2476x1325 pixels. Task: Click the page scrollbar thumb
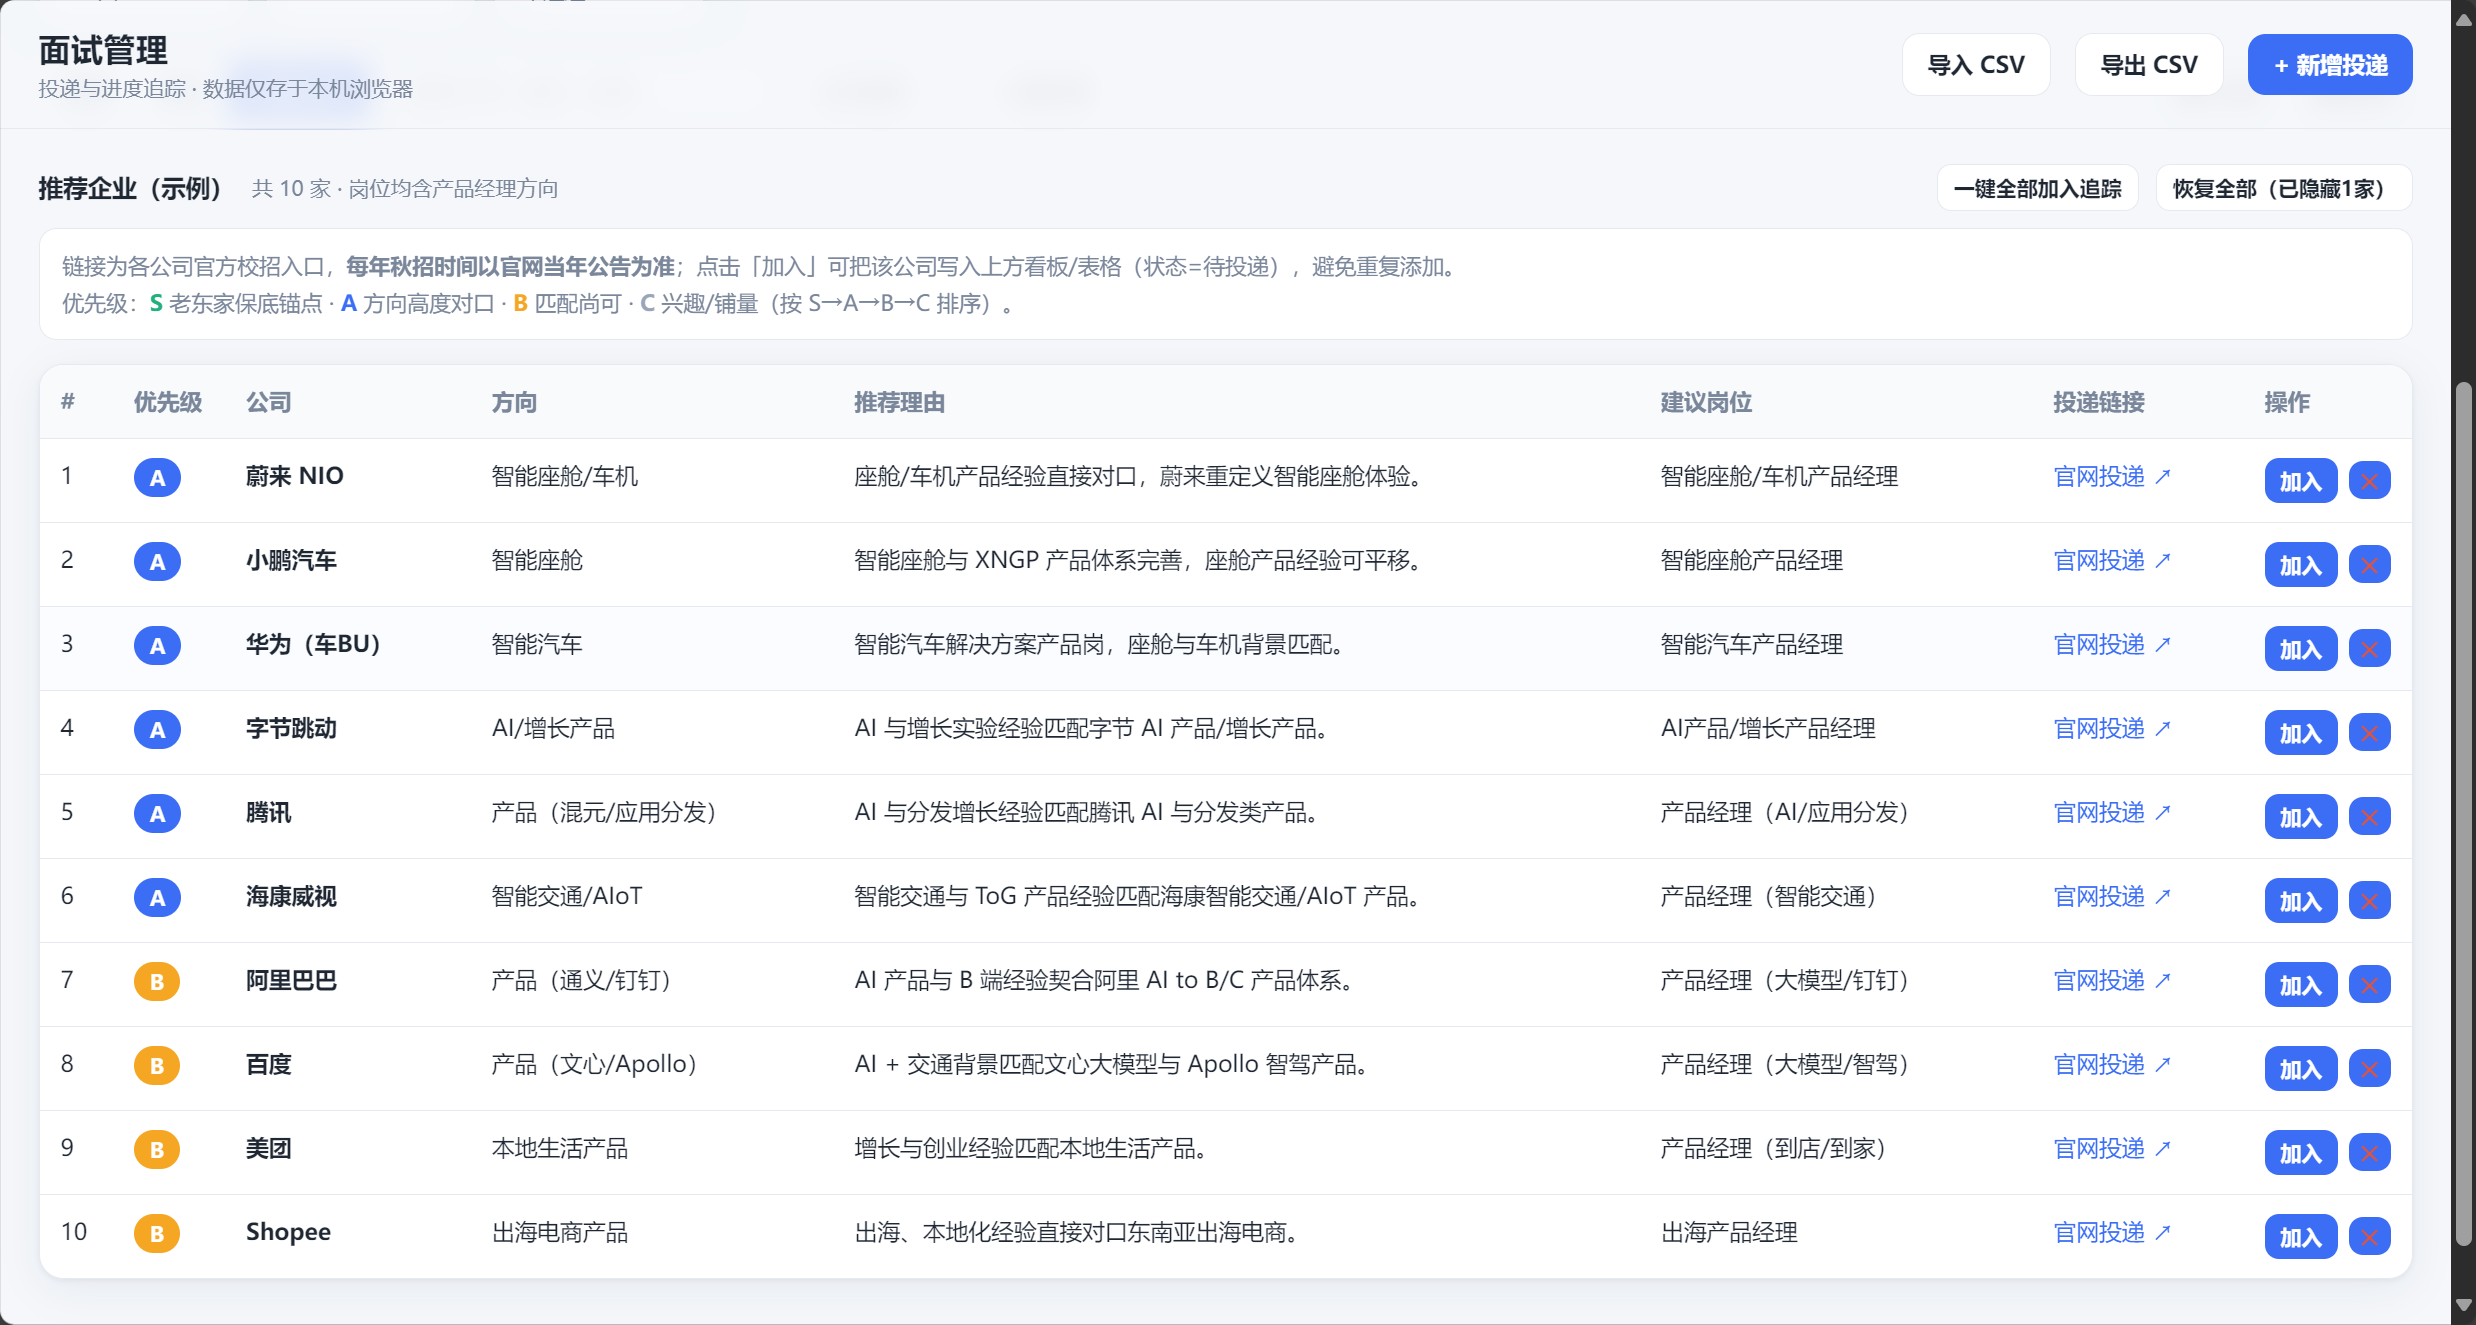click(2464, 813)
